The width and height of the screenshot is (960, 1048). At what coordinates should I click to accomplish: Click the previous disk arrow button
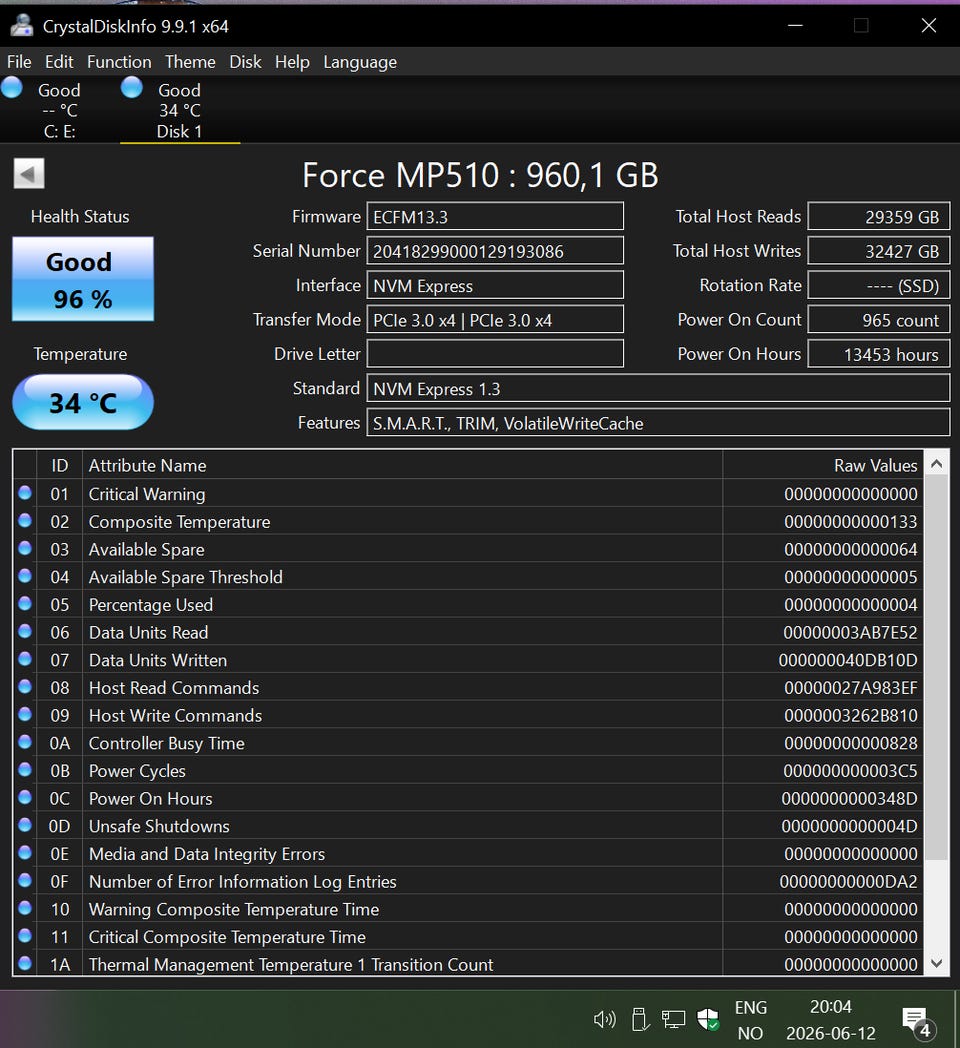click(x=29, y=174)
